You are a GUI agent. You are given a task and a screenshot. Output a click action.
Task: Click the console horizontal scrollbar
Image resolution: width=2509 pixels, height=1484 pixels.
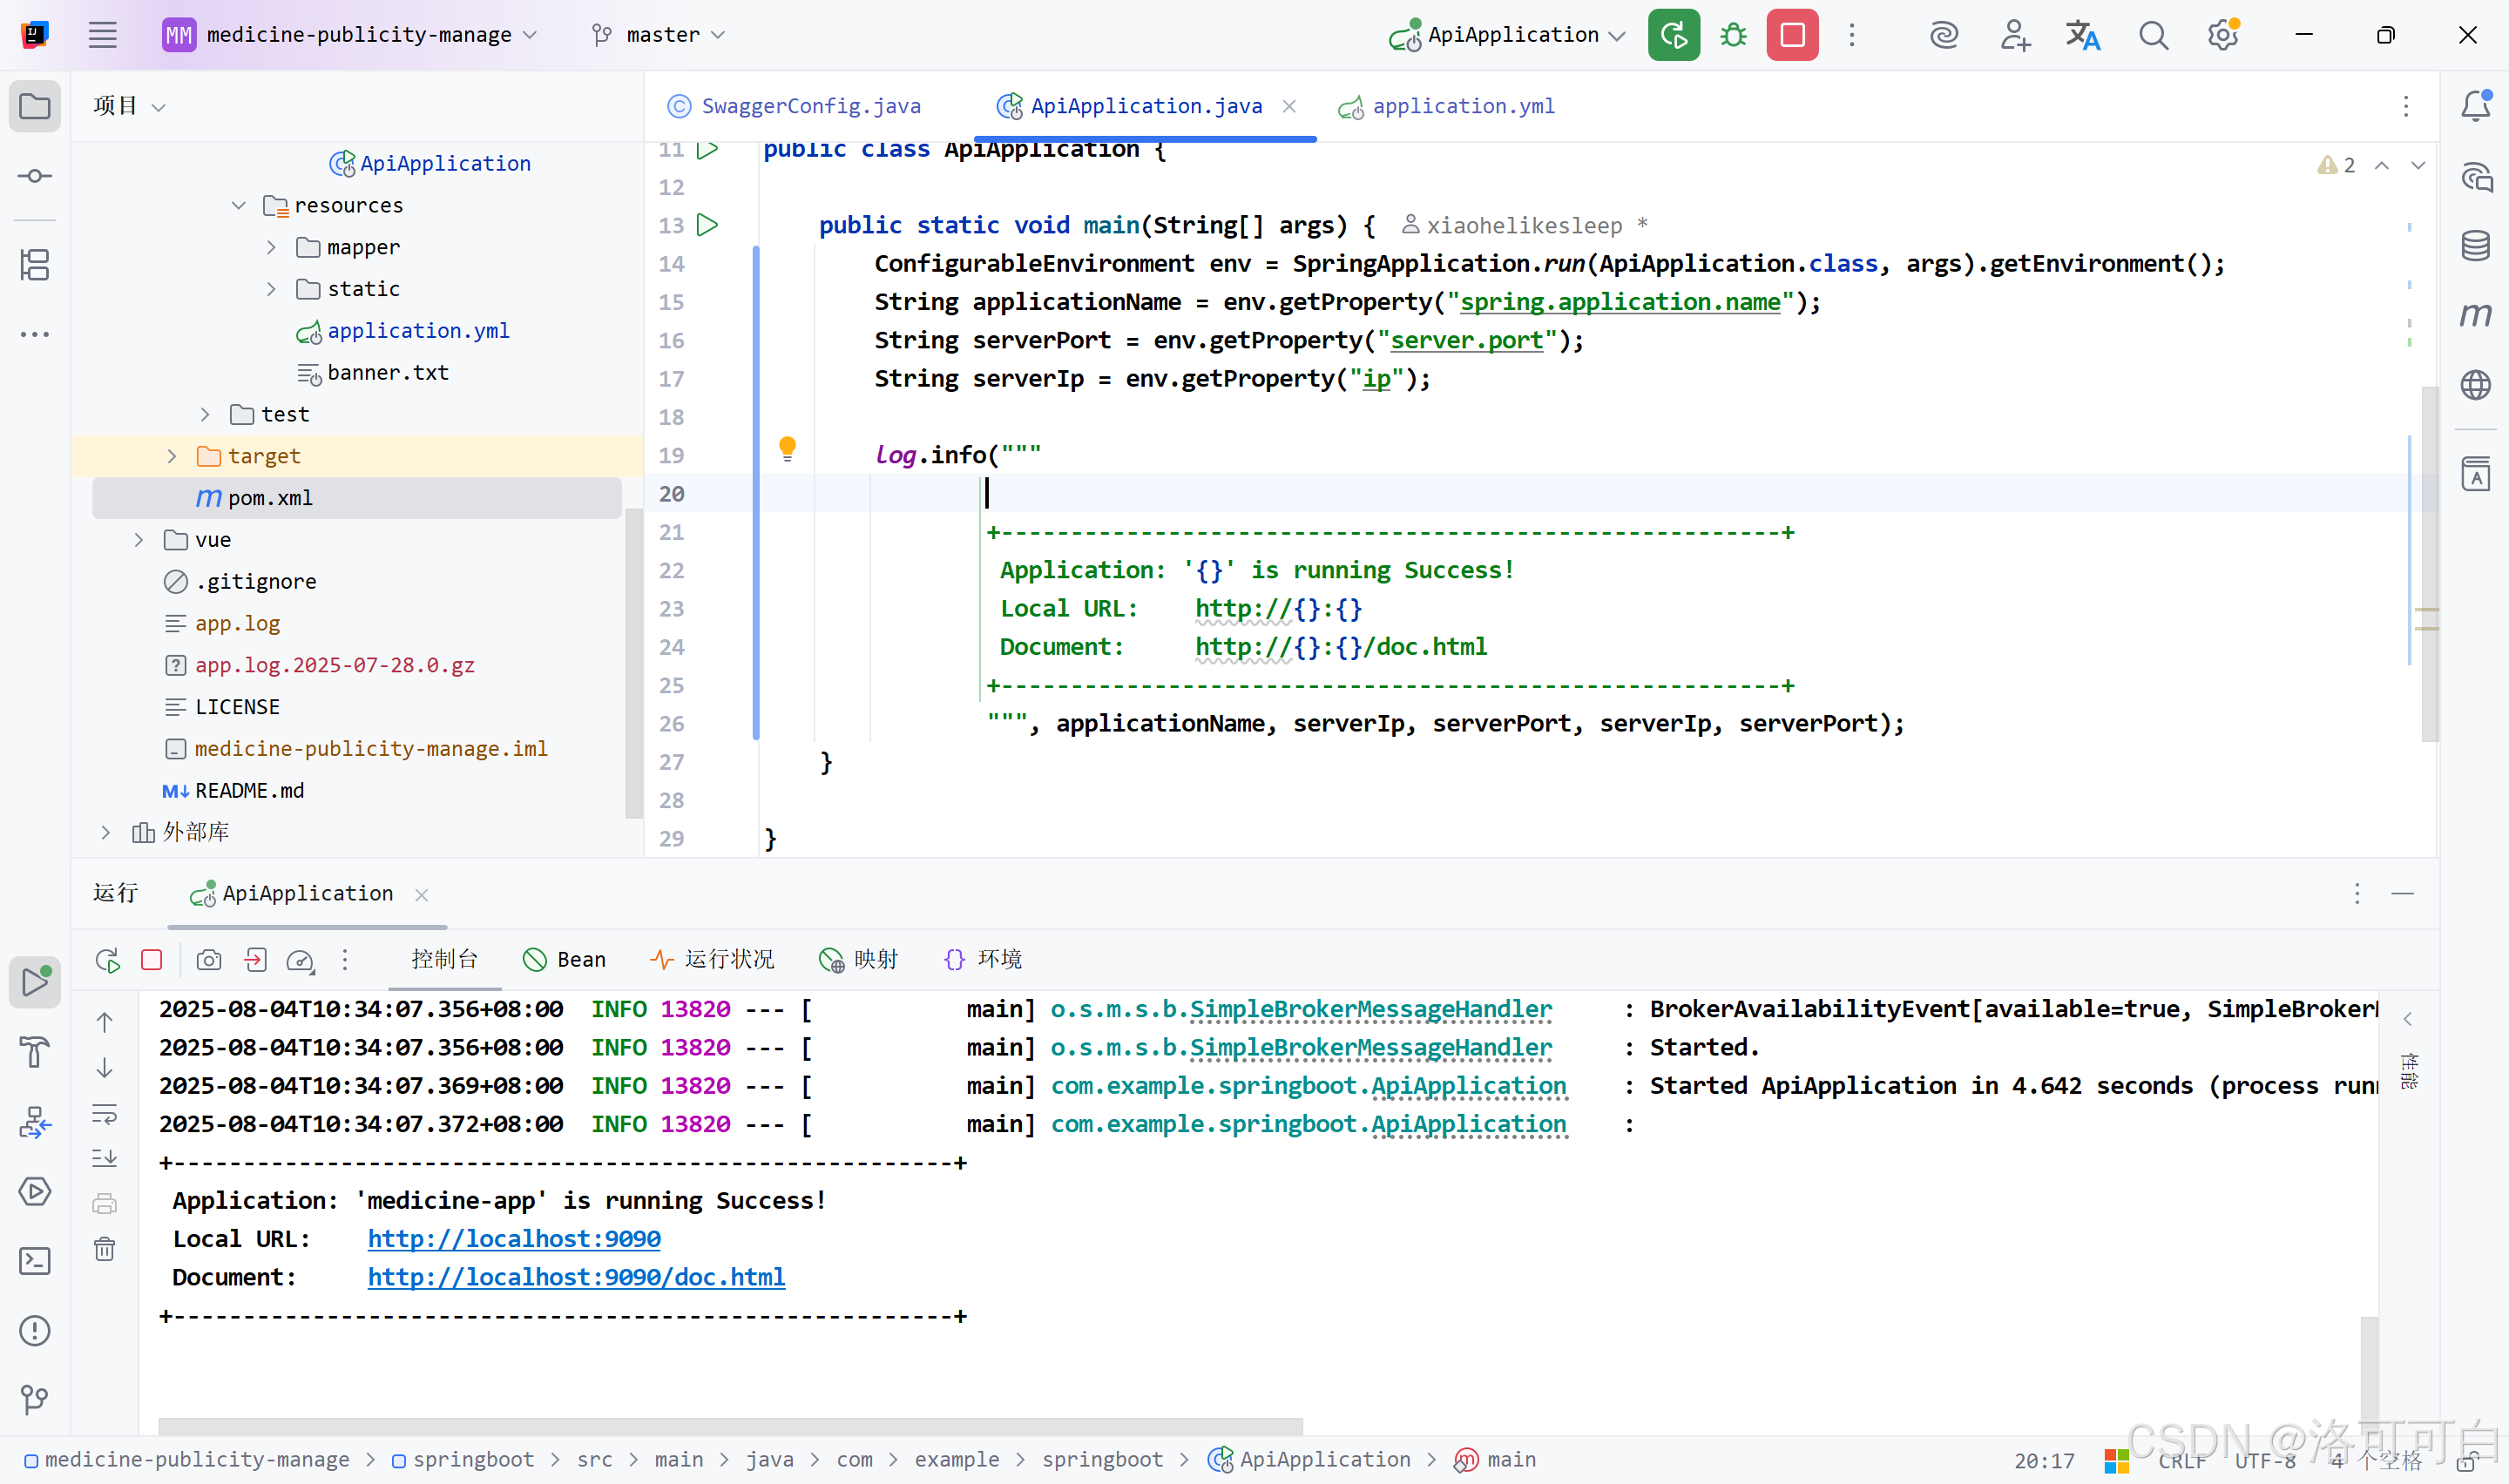(x=730, y=1425)
